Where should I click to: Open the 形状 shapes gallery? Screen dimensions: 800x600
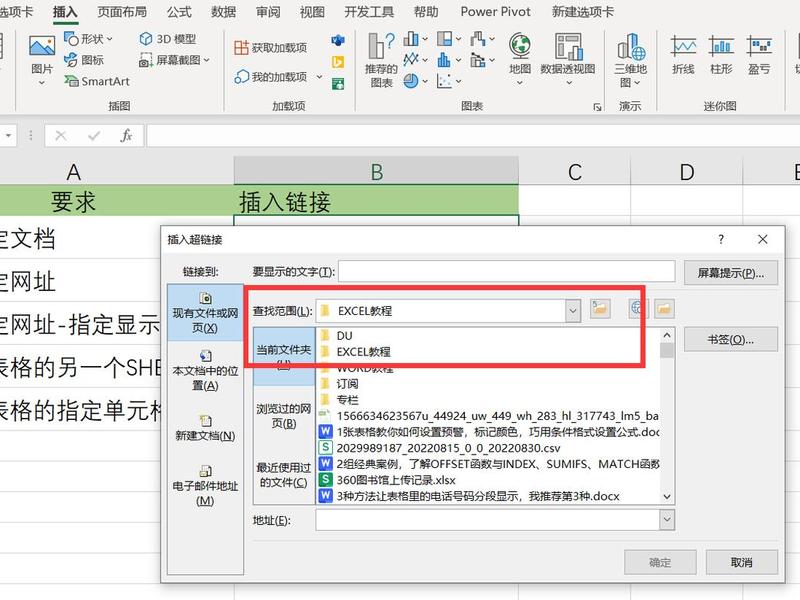[x=88, y=39]
